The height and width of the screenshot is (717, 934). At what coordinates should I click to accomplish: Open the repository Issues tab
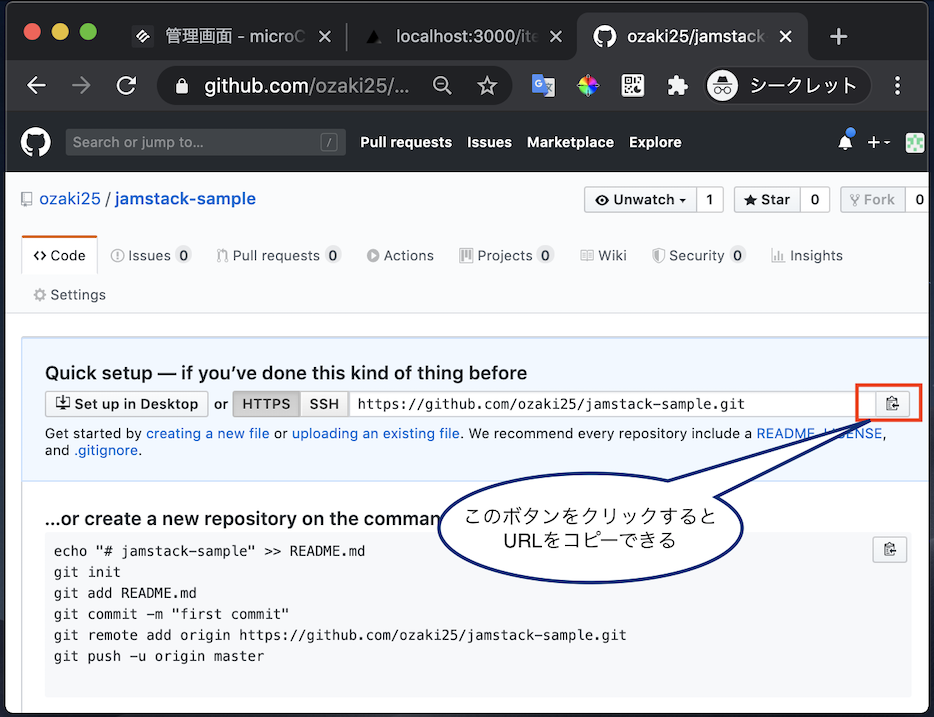point(150,255)
